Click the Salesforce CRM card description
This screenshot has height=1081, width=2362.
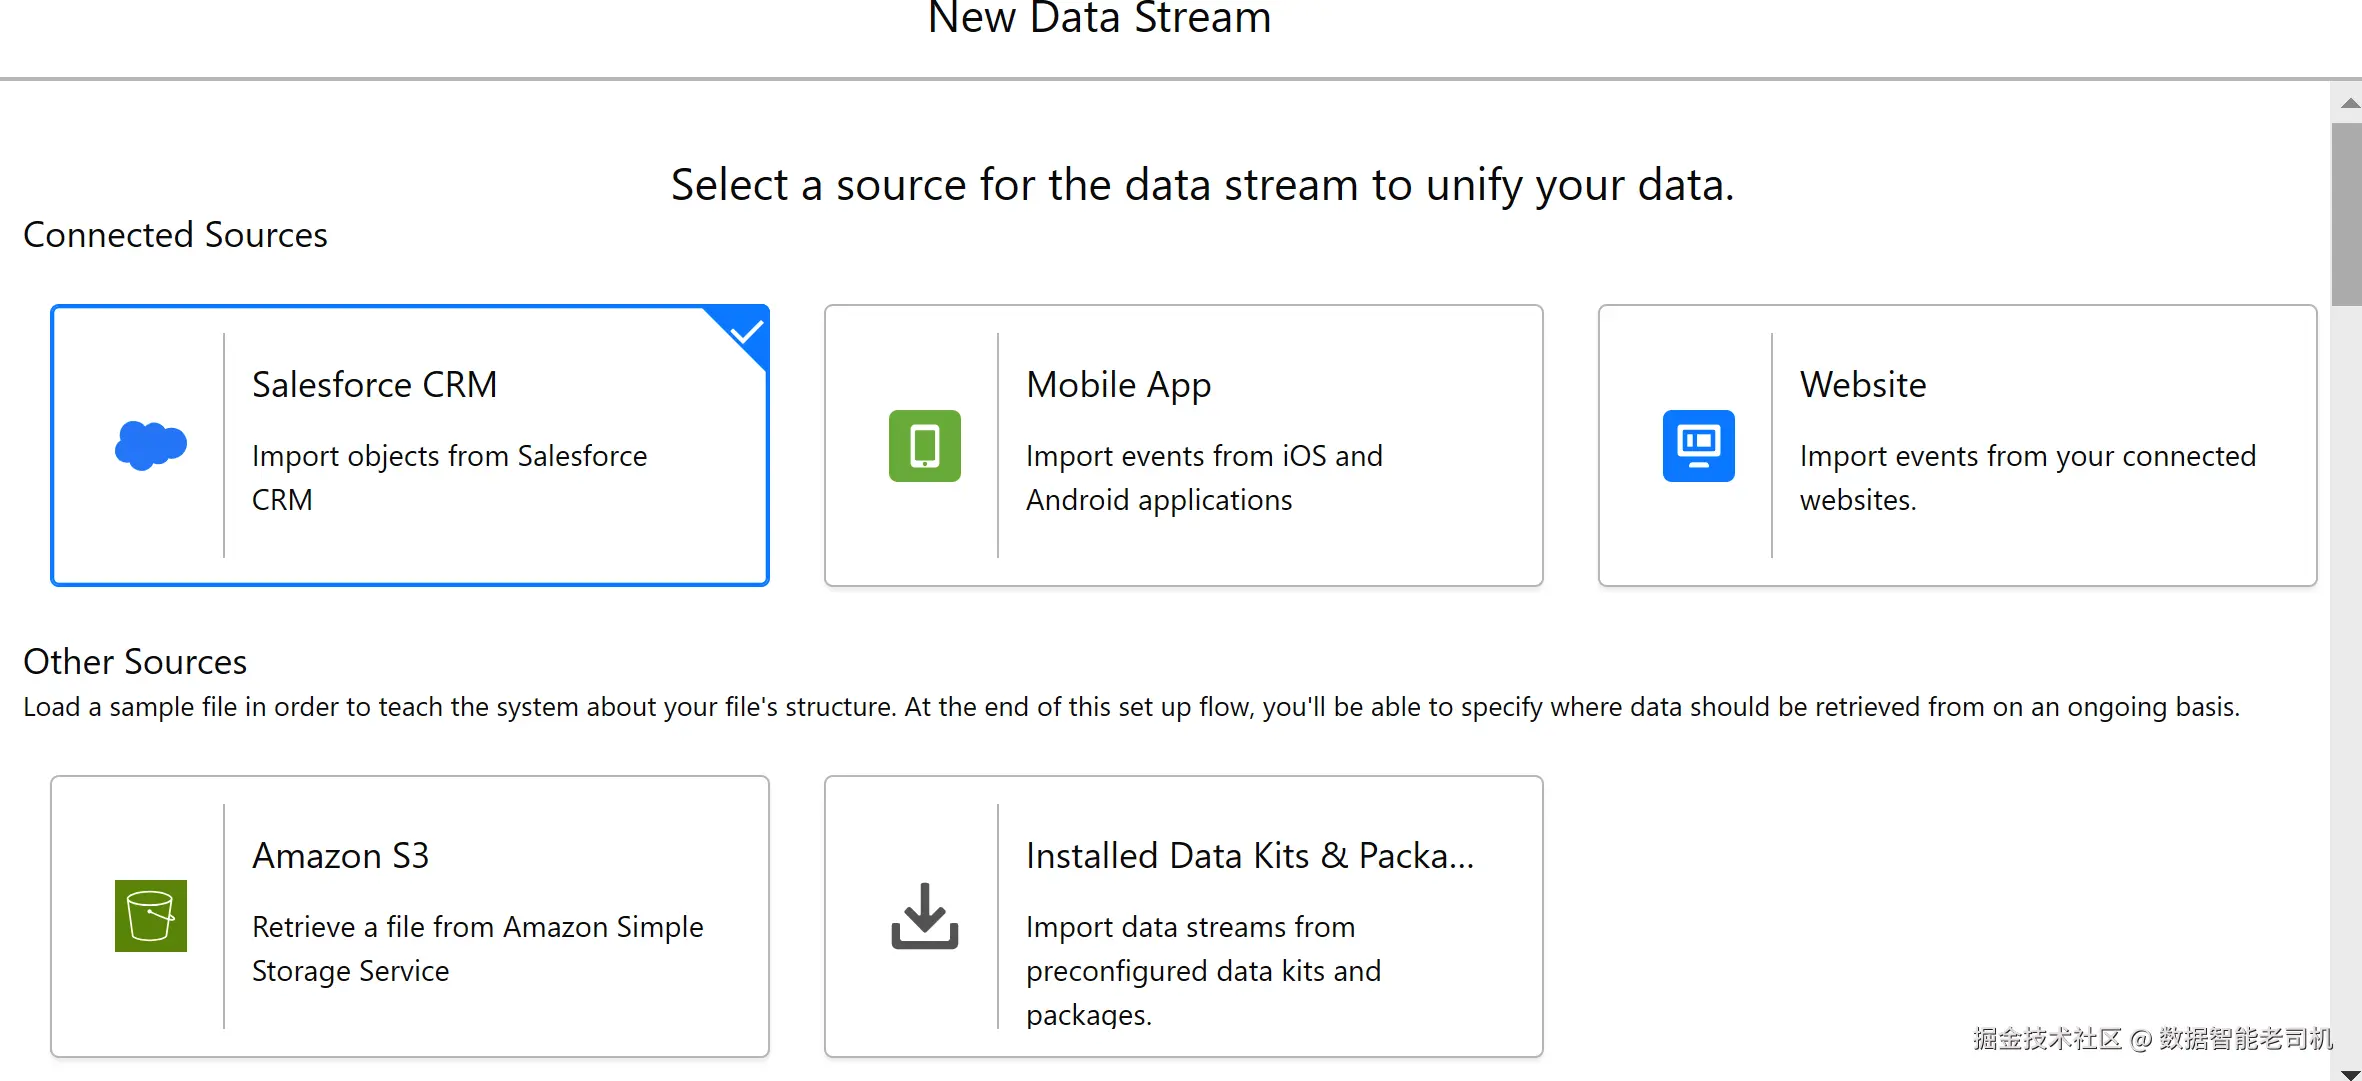[x=450, y=478]
